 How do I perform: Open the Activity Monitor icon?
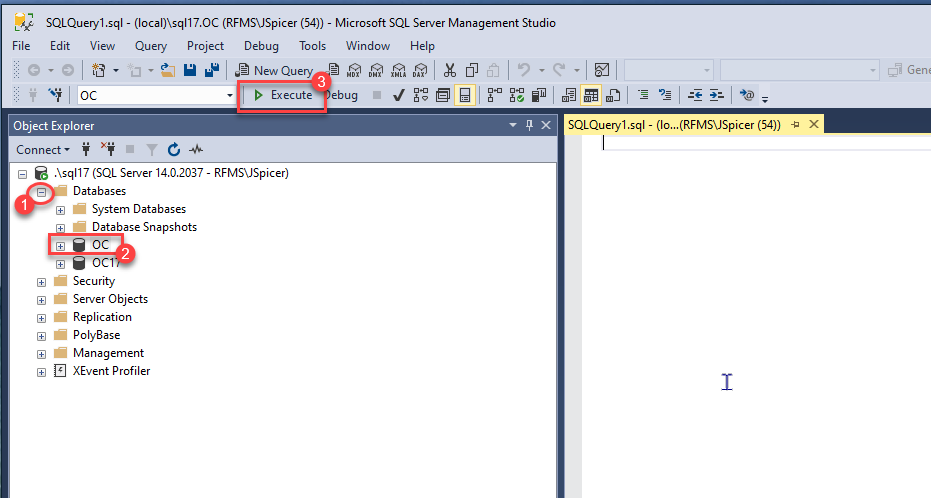tap(601, 70)
